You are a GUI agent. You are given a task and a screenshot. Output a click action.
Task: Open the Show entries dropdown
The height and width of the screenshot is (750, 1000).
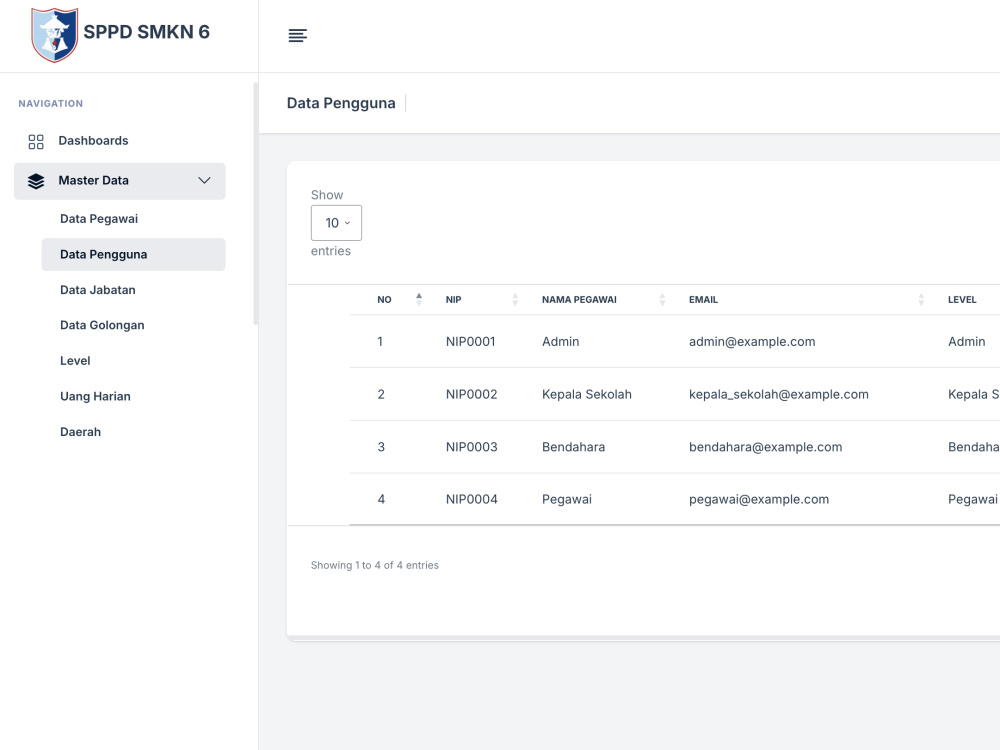click(336, 223)
